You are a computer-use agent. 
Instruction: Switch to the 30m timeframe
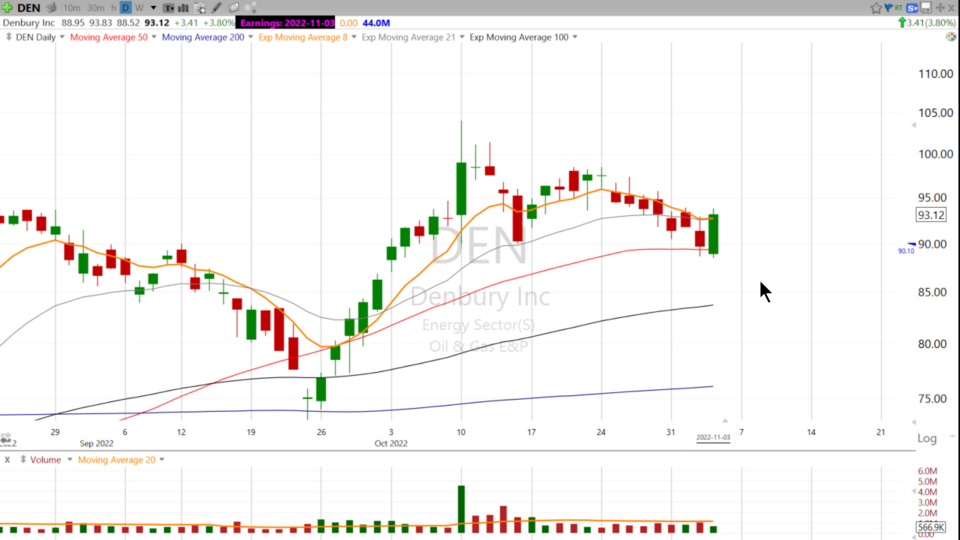point(96,8)
